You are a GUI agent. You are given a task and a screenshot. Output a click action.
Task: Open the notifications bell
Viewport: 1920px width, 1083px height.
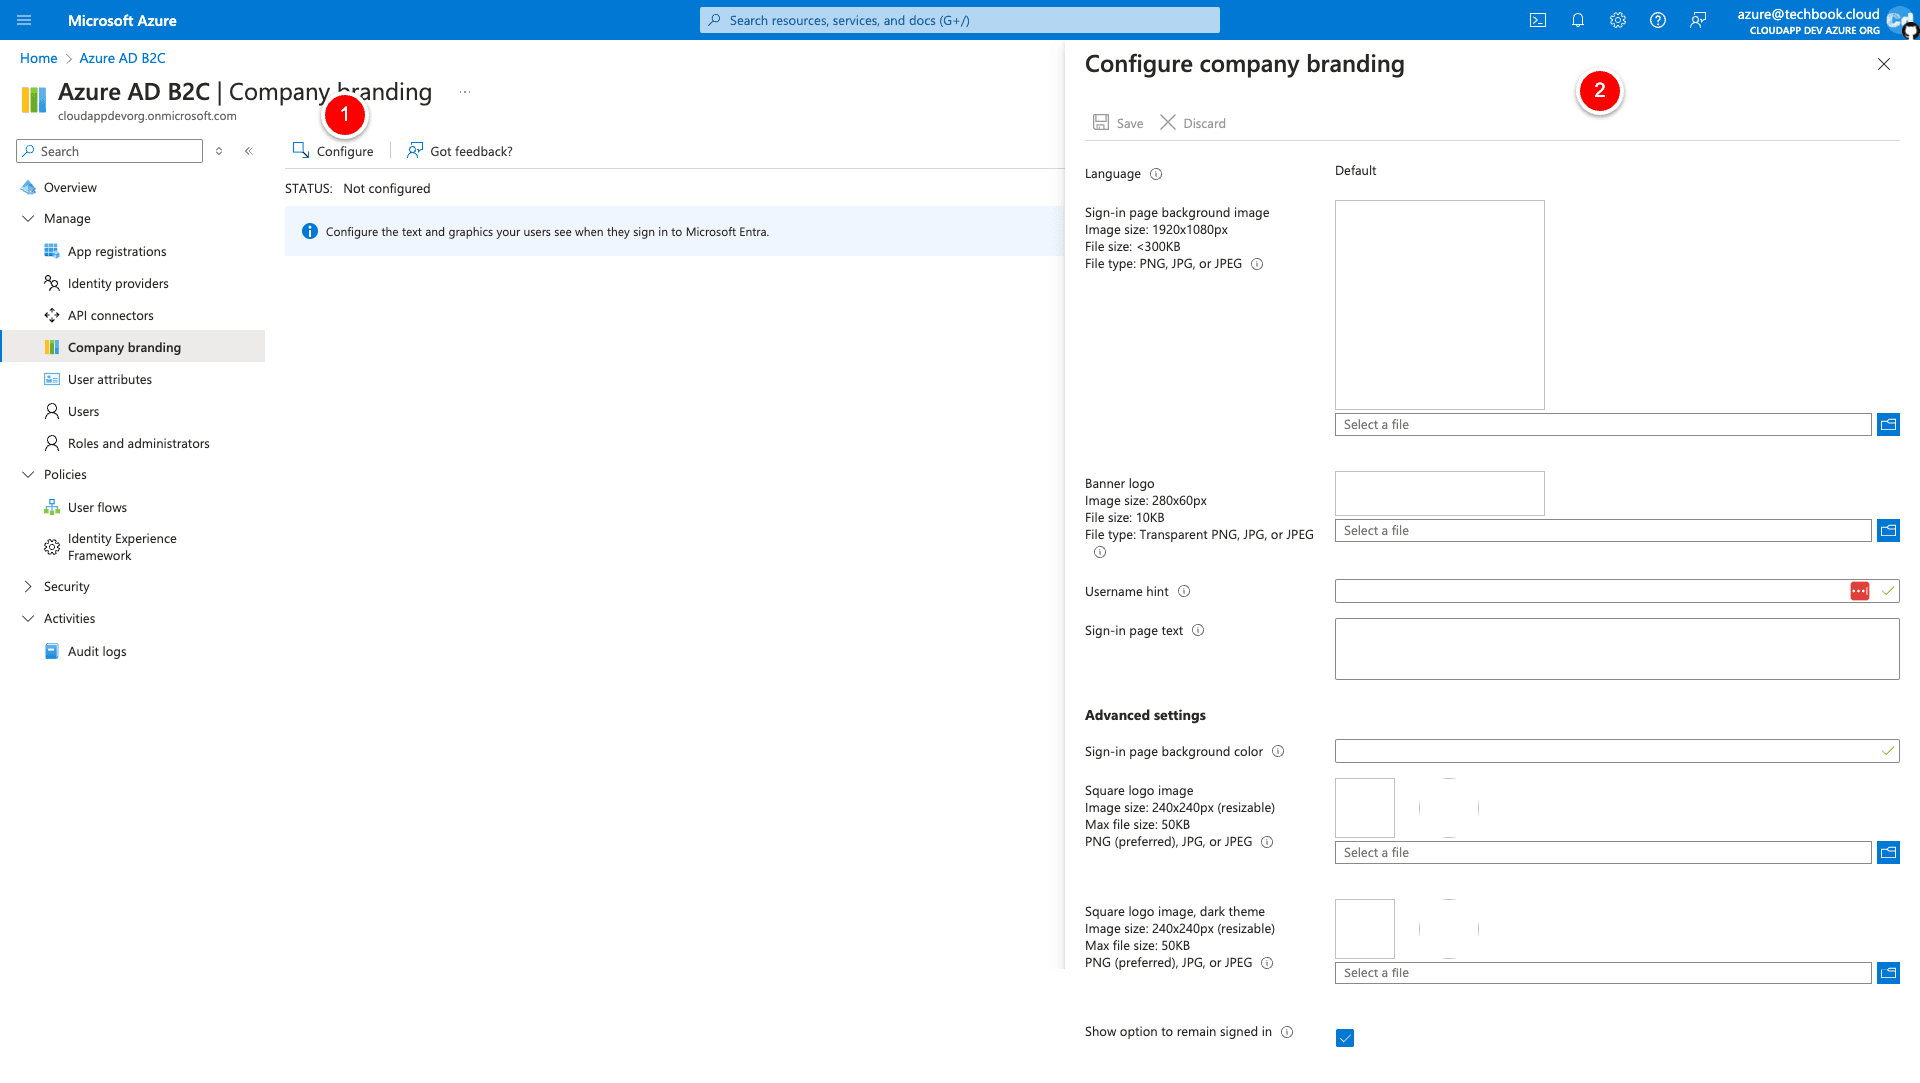click(x=1578, y=20)
